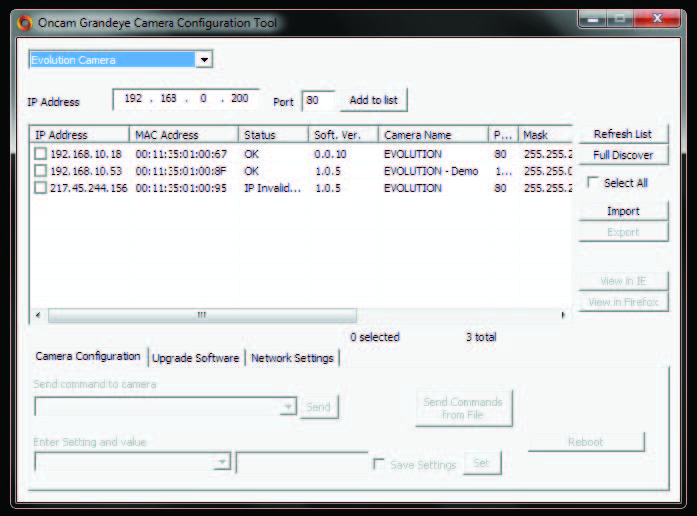The width and height of the screenshot is (697, 516).
Task: Select MAC address 00:11:35:01:00:8F
Action: (x=181, y=171)
